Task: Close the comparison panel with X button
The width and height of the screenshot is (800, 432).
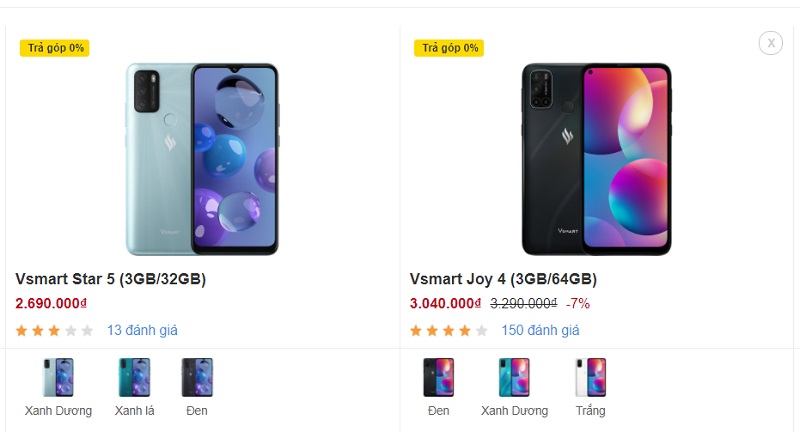Action: coord(770,42)
